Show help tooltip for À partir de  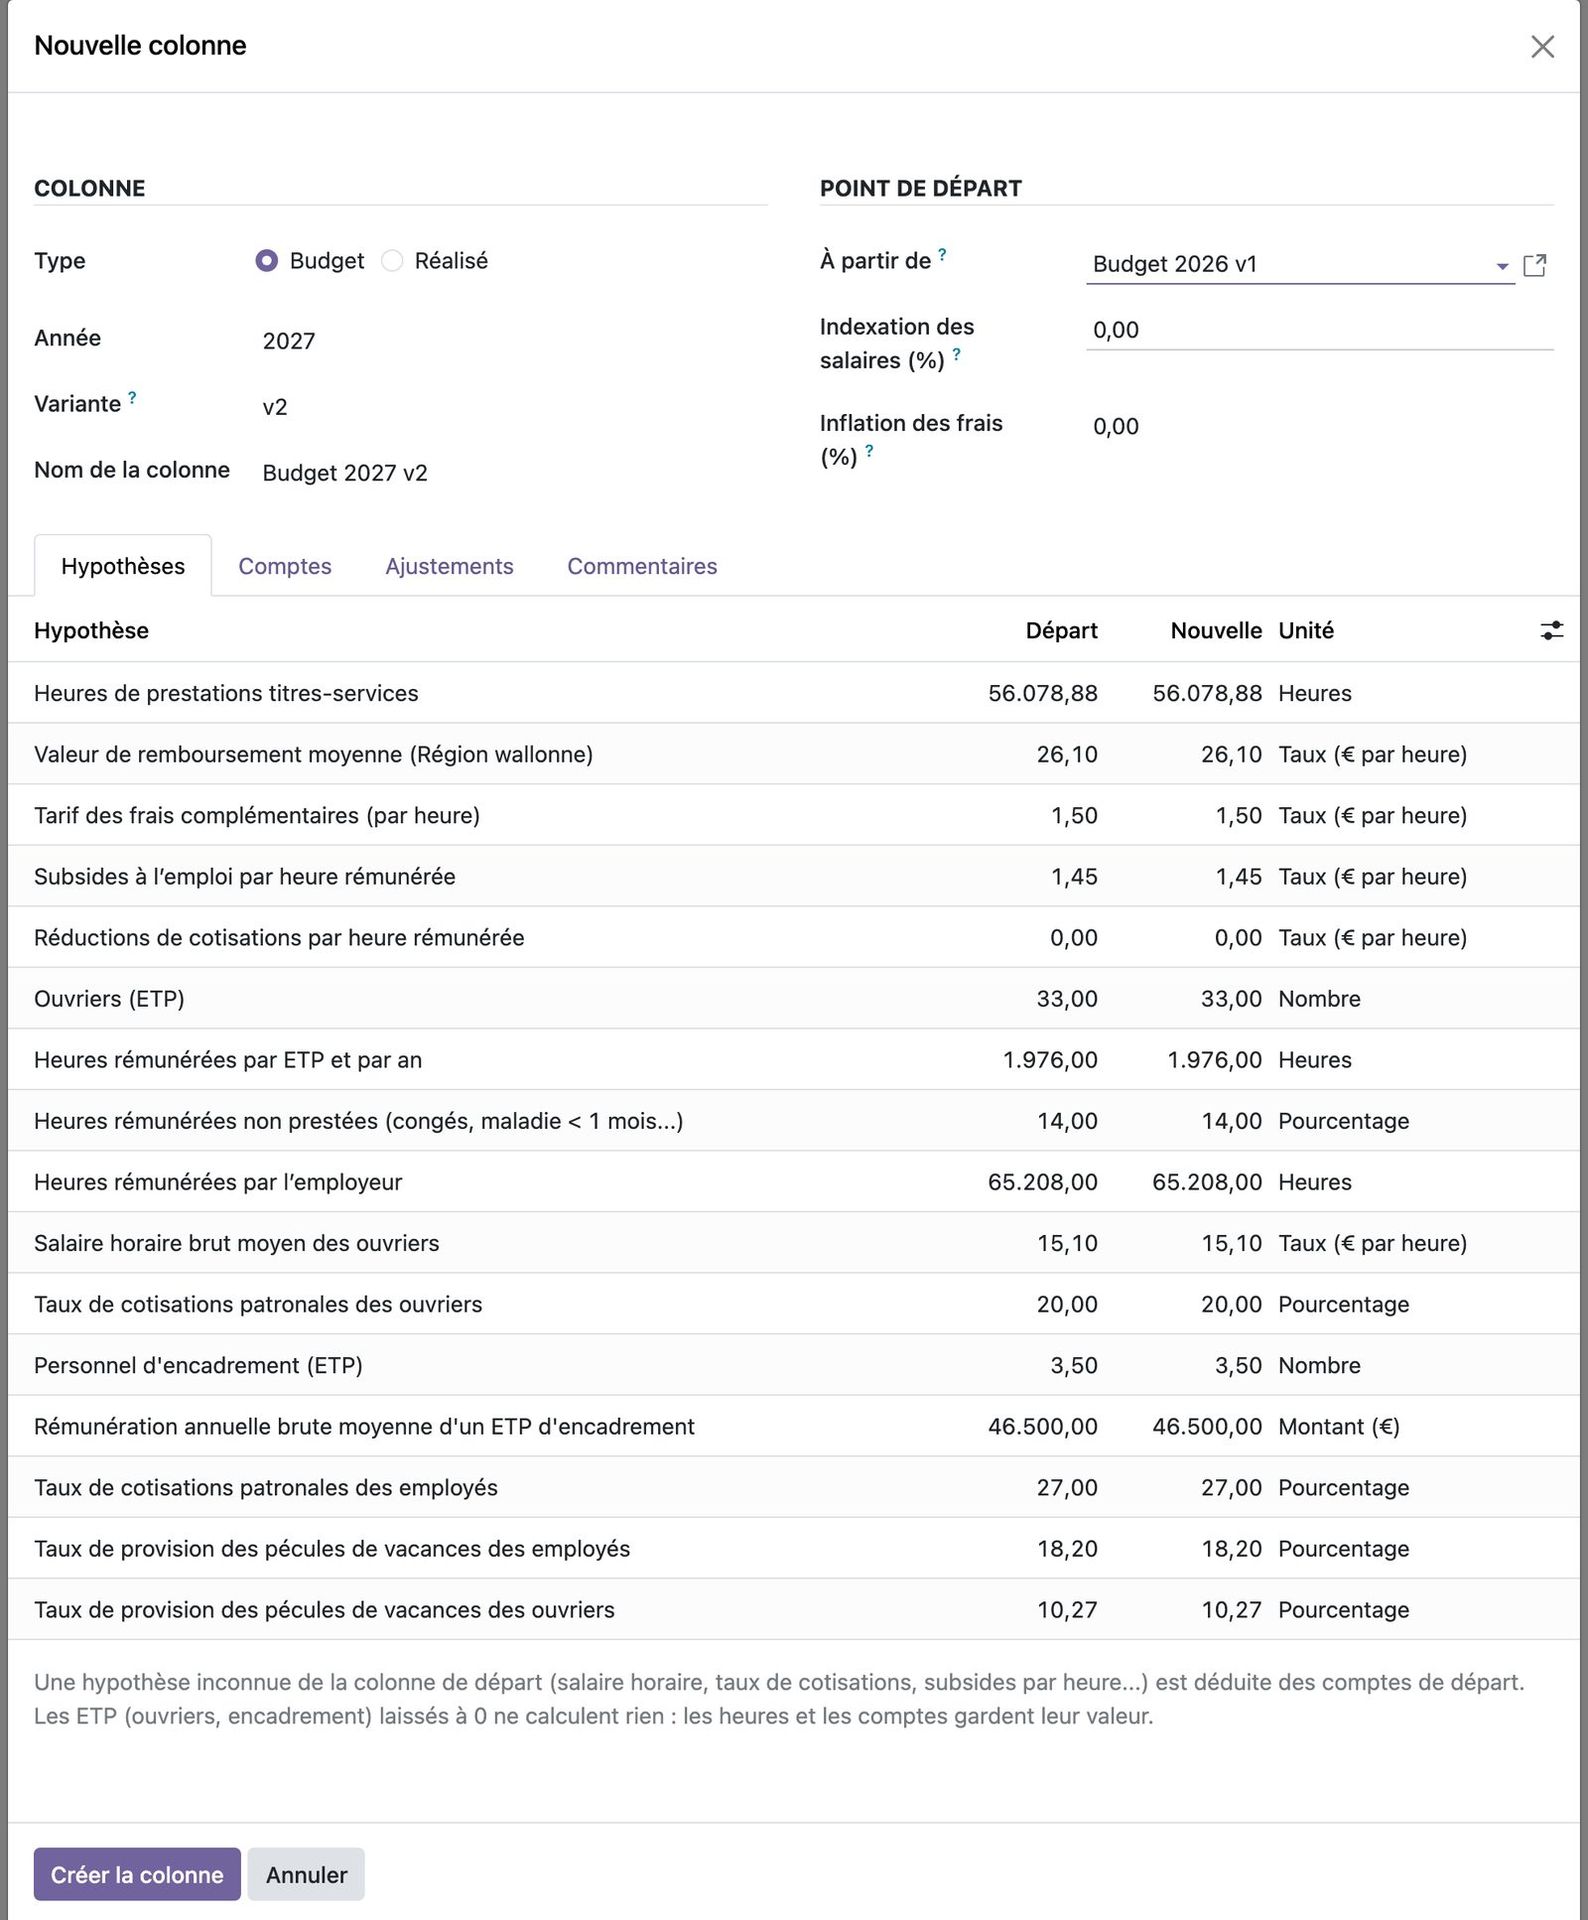942,255
